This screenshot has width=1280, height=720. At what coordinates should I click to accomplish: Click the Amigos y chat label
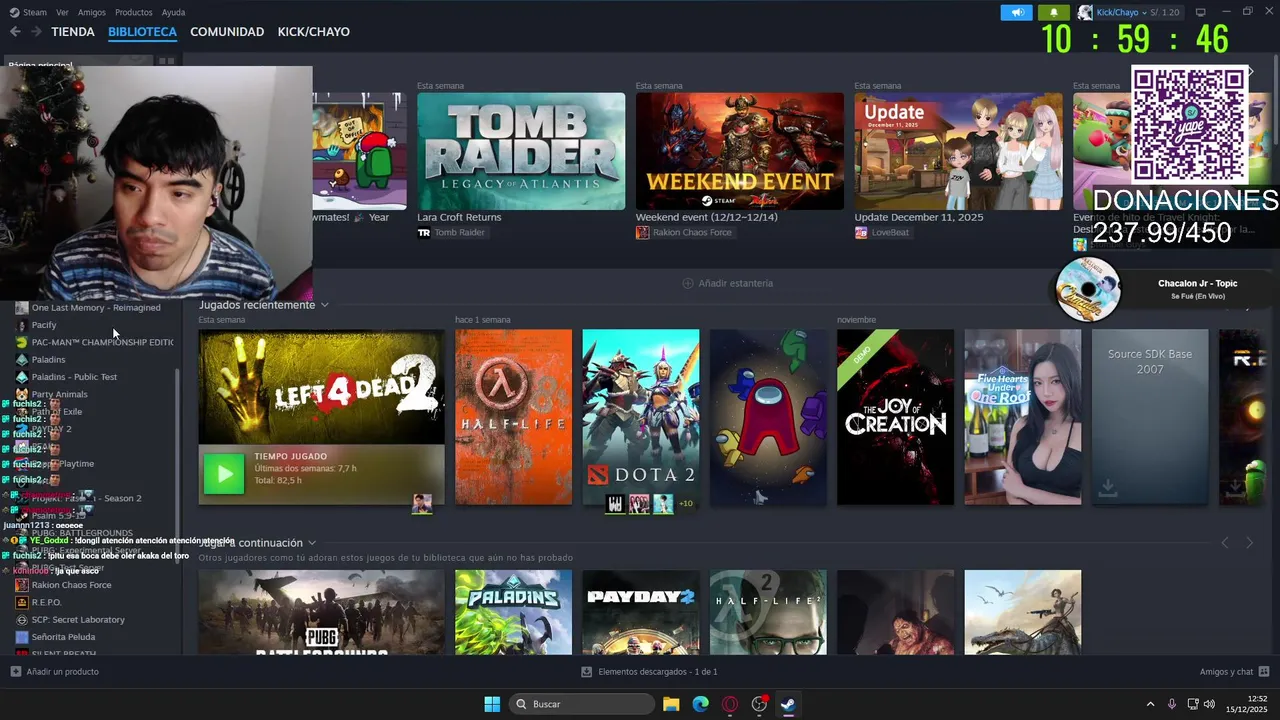click(x=1226, y=671)
